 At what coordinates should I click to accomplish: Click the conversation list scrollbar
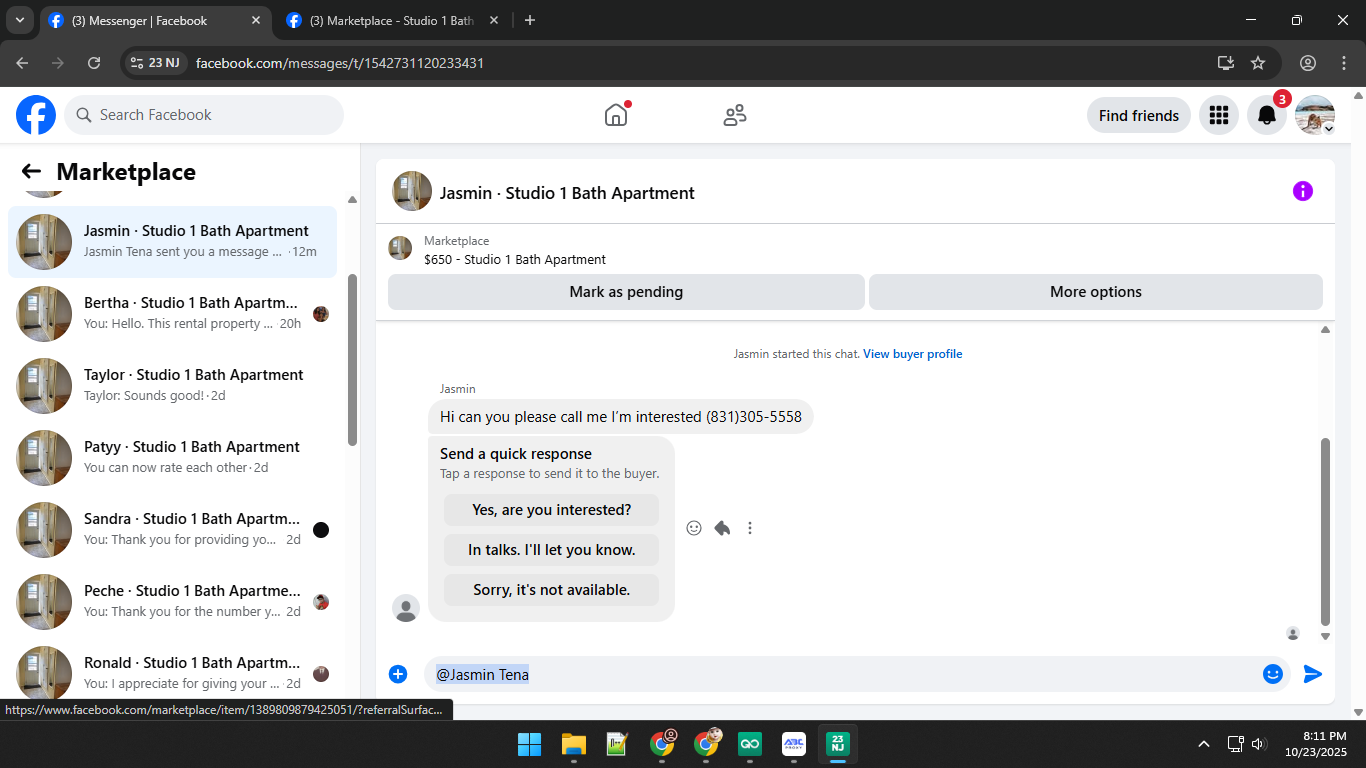pos(352,360)
